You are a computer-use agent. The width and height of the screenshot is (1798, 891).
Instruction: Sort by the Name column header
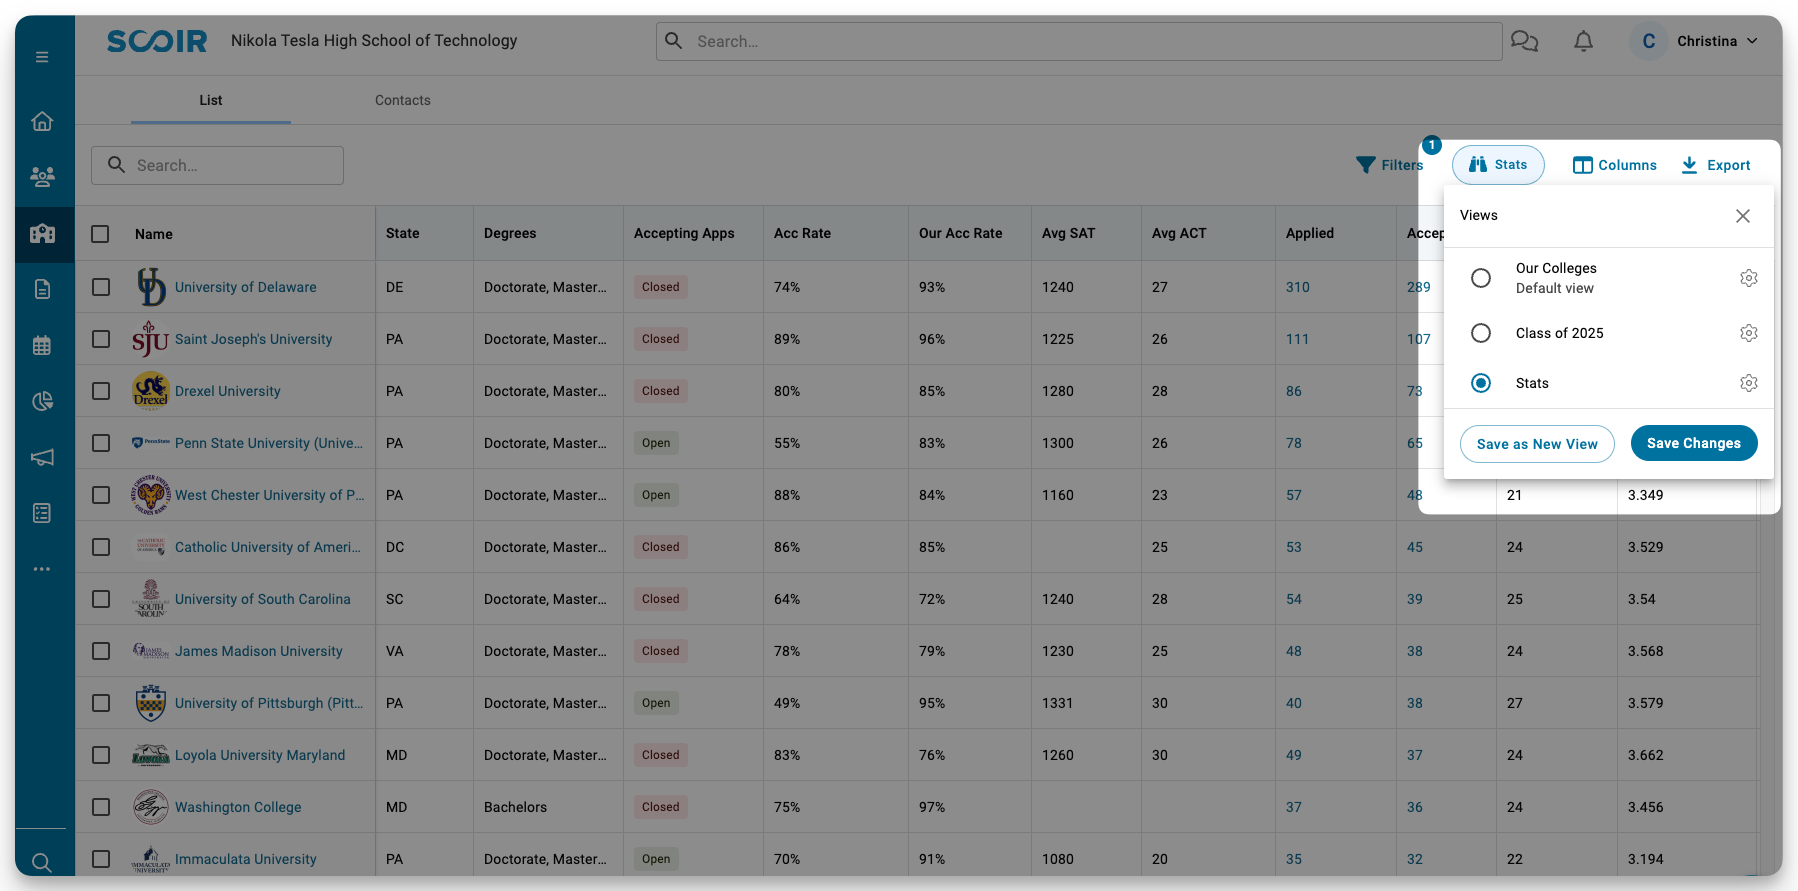pyautogui.click(x=154, y=234)
